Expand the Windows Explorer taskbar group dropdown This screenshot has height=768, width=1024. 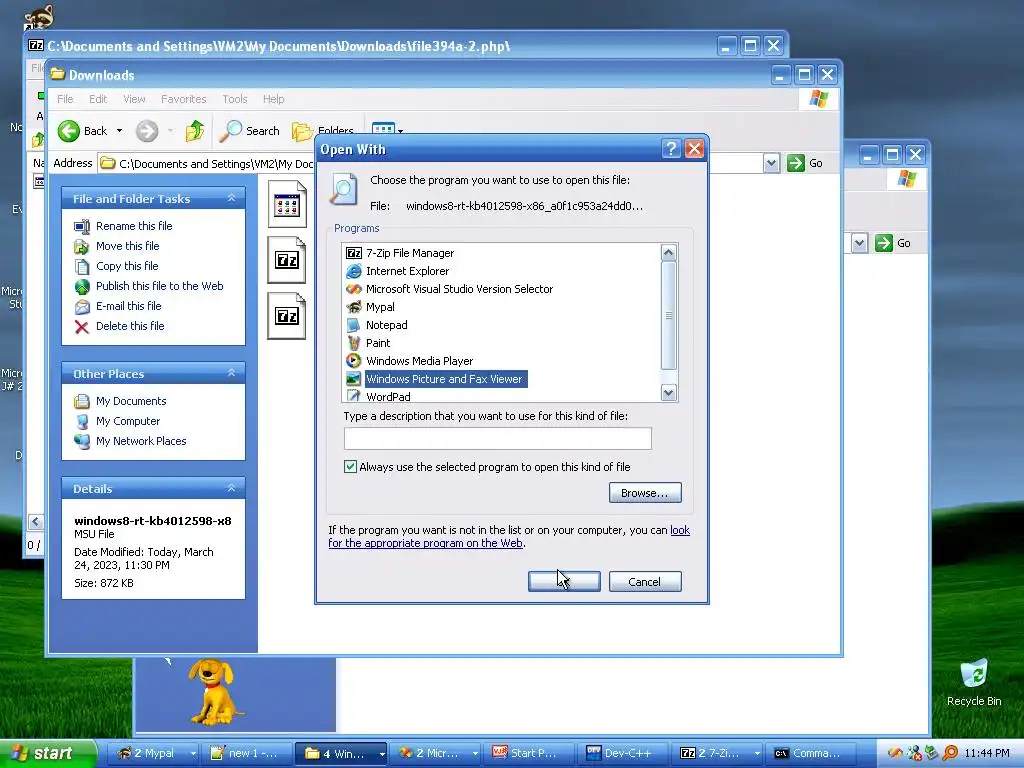pos(382,753)
